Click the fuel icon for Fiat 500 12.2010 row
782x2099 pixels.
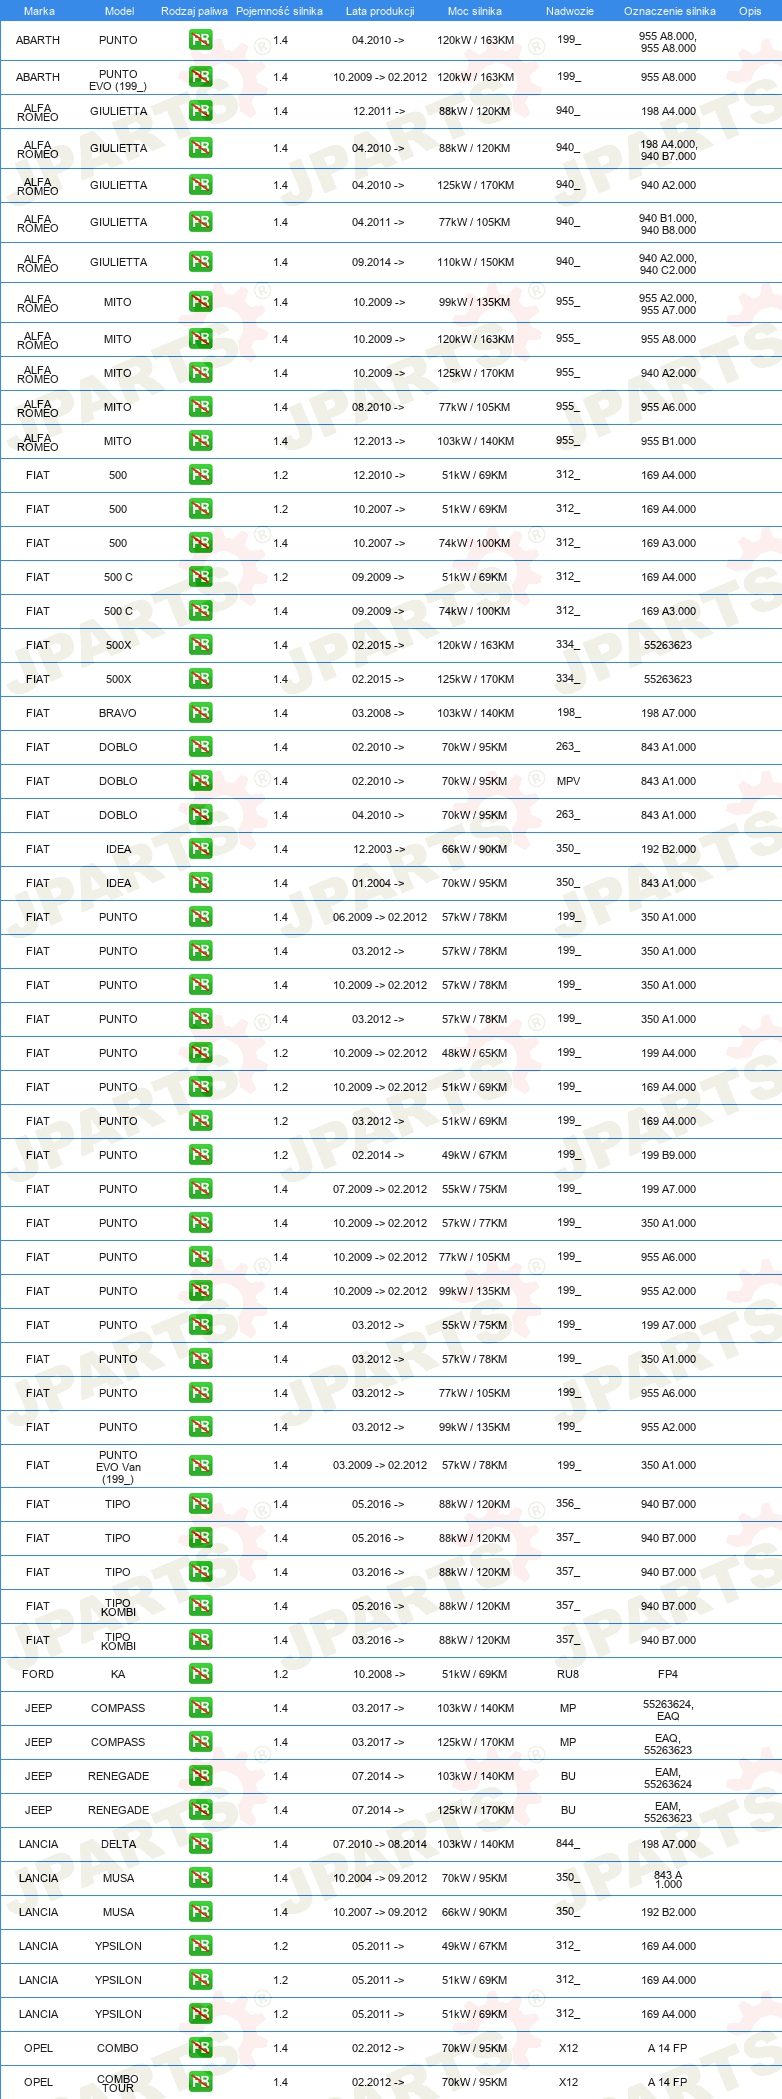point(200,475)
